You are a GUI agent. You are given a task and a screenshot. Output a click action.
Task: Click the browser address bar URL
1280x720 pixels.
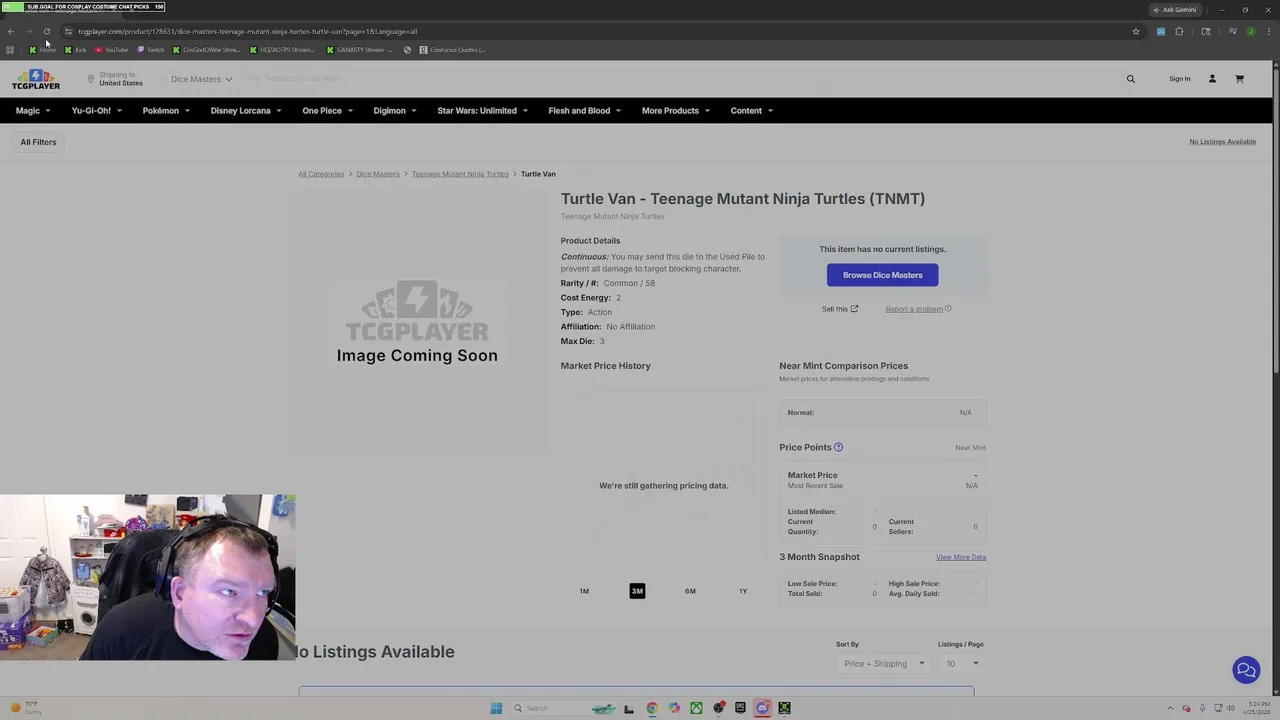(x=248, y=31)
